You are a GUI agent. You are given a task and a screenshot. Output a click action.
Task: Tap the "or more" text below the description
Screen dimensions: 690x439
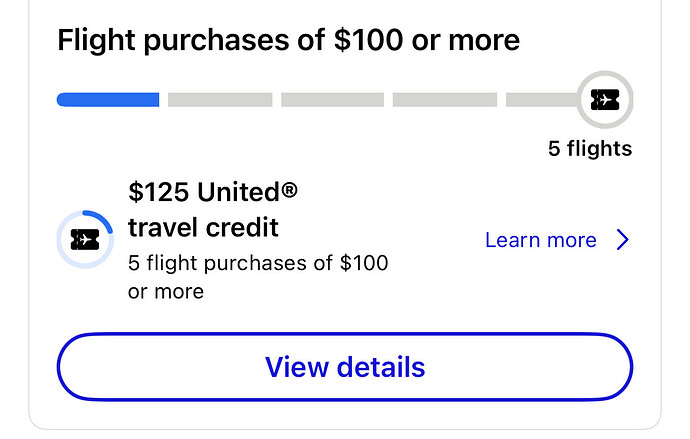click(x=166, y=292)
